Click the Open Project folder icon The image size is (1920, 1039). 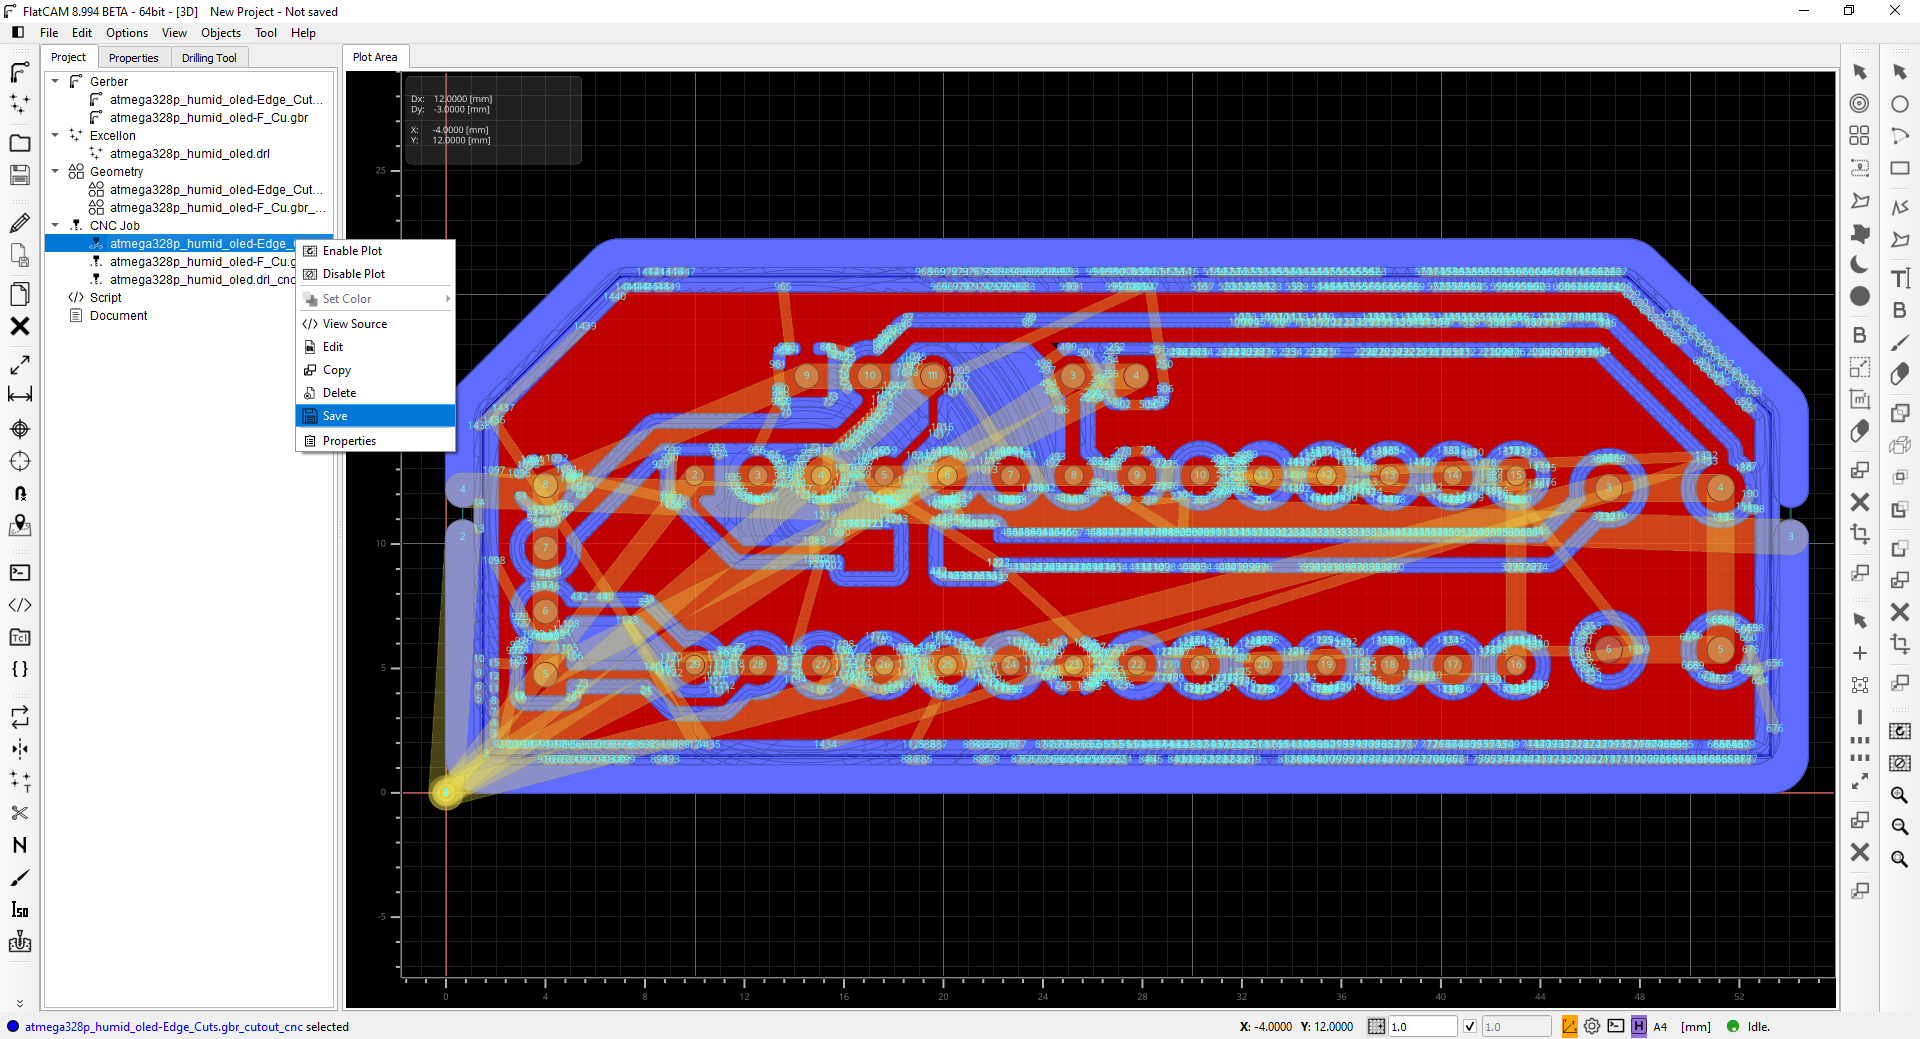click(x=20, y=143)
